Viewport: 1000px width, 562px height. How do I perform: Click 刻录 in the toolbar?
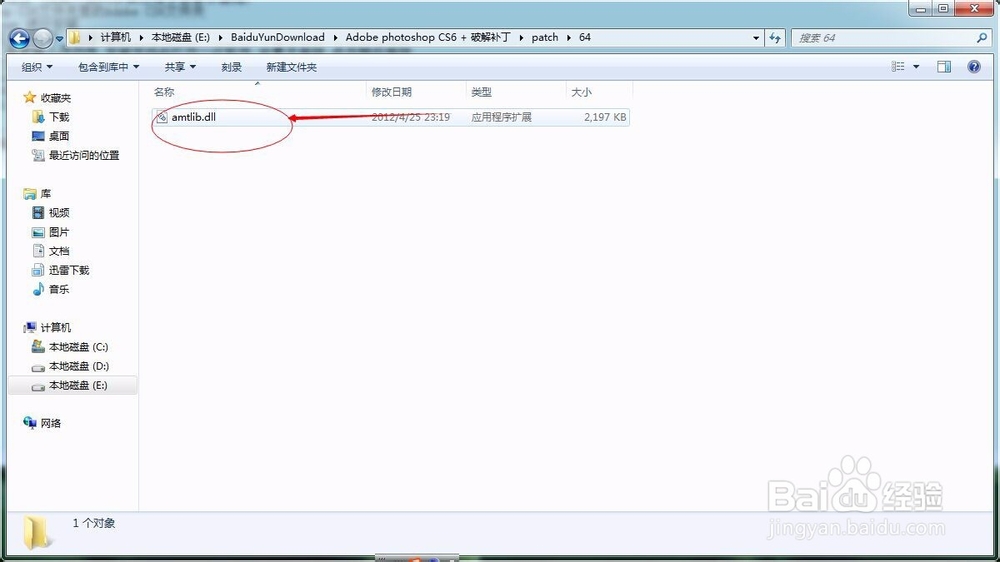point(232,67)
